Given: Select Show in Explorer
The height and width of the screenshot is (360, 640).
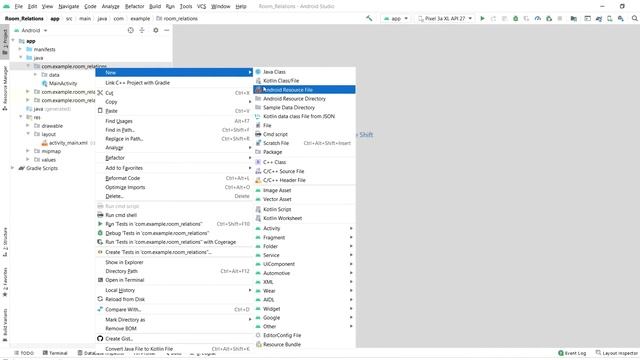Looking at the screenshot, I should [174, 262].
